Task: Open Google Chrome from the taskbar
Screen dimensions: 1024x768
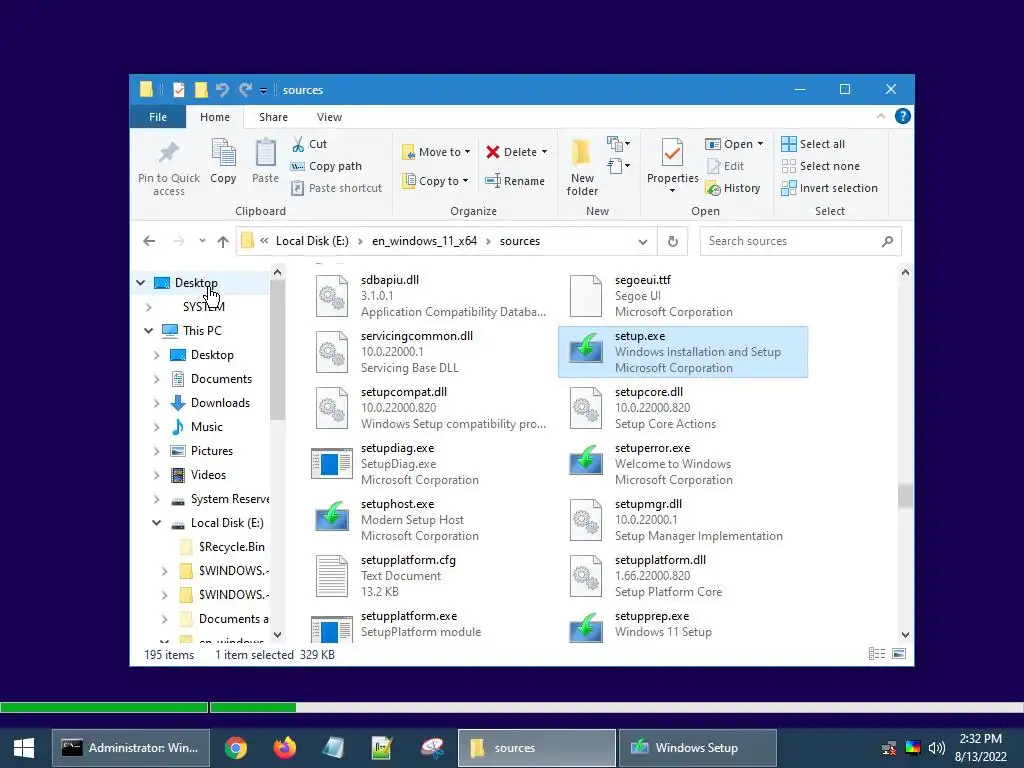Action: (236, 748)
